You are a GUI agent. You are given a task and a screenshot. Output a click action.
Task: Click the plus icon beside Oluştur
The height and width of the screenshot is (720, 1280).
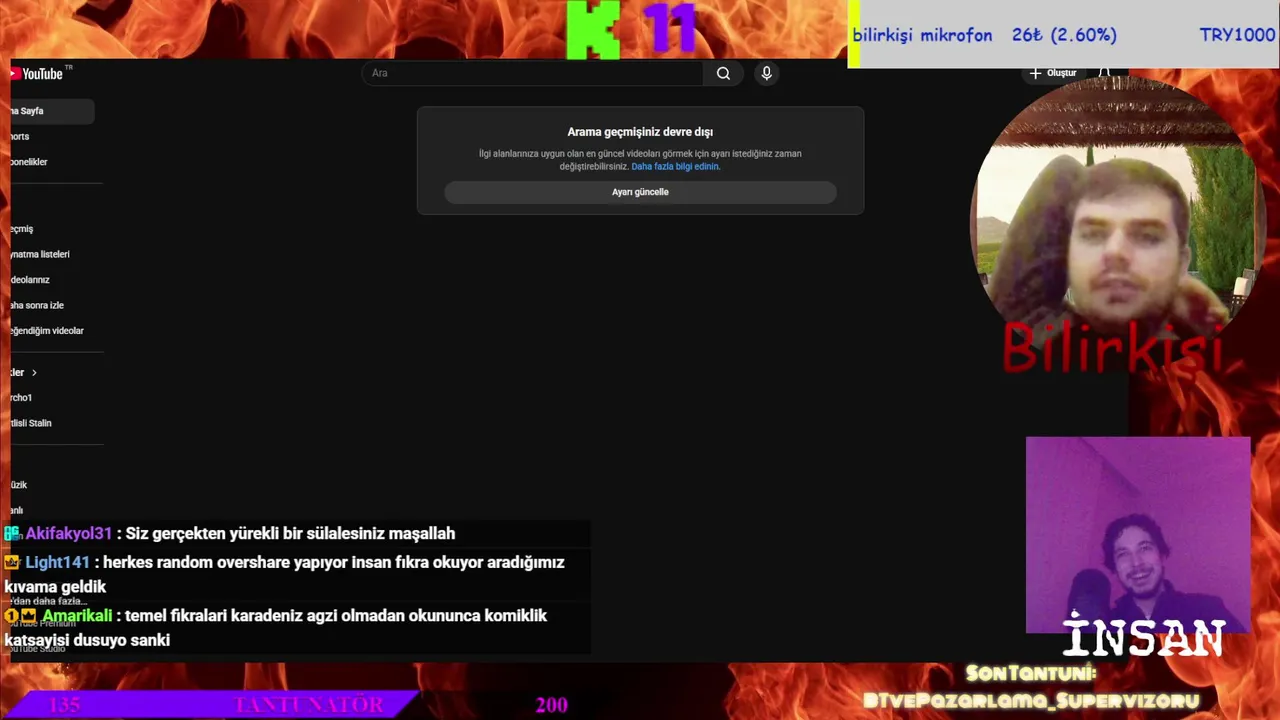pos(1035,73)
